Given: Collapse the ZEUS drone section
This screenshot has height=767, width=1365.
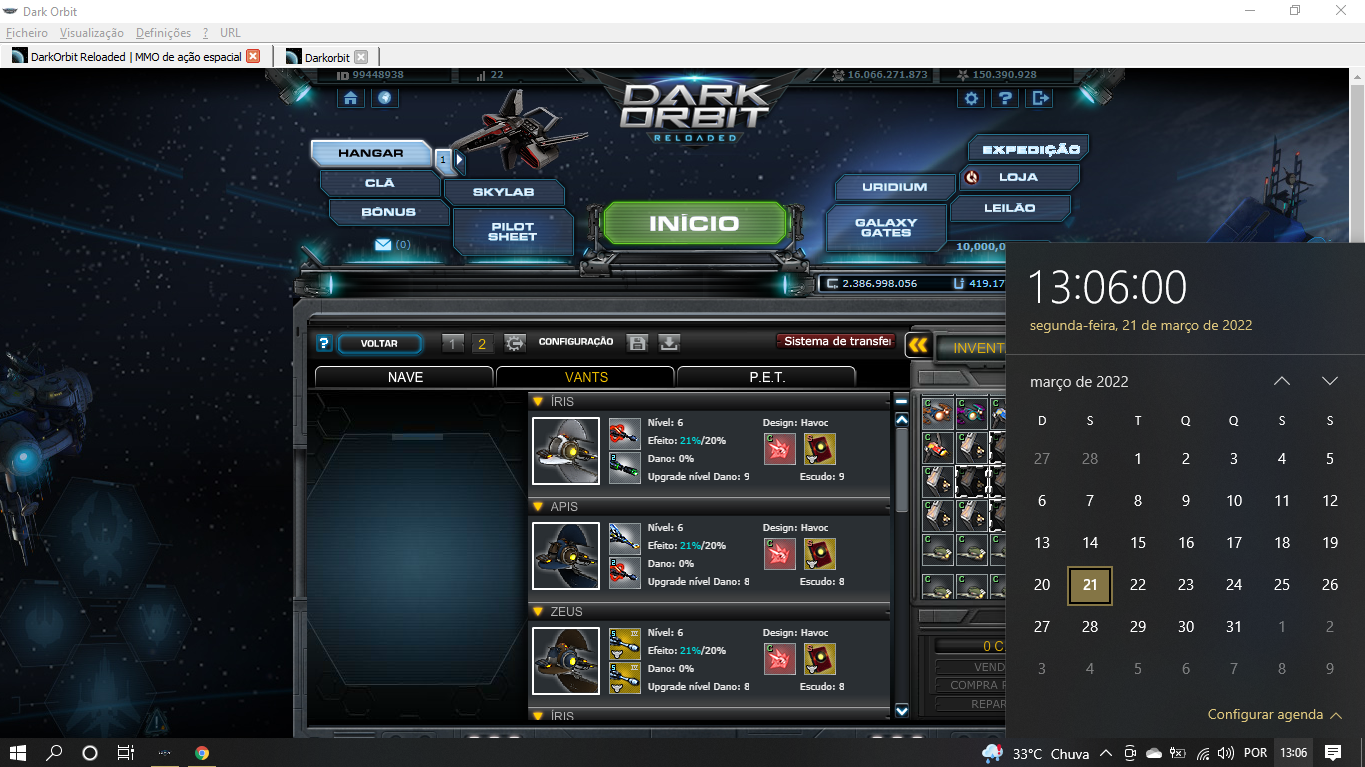Looking at the screenshot, I should pyautogui.click(x=538, y=612).
